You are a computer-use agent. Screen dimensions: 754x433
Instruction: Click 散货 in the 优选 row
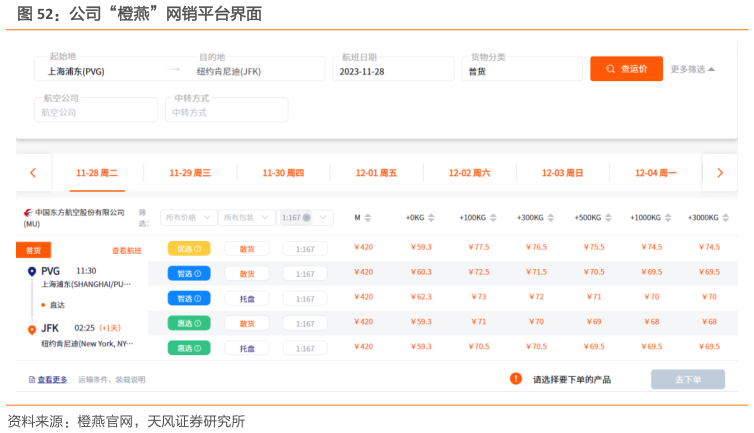pos(247,249)
